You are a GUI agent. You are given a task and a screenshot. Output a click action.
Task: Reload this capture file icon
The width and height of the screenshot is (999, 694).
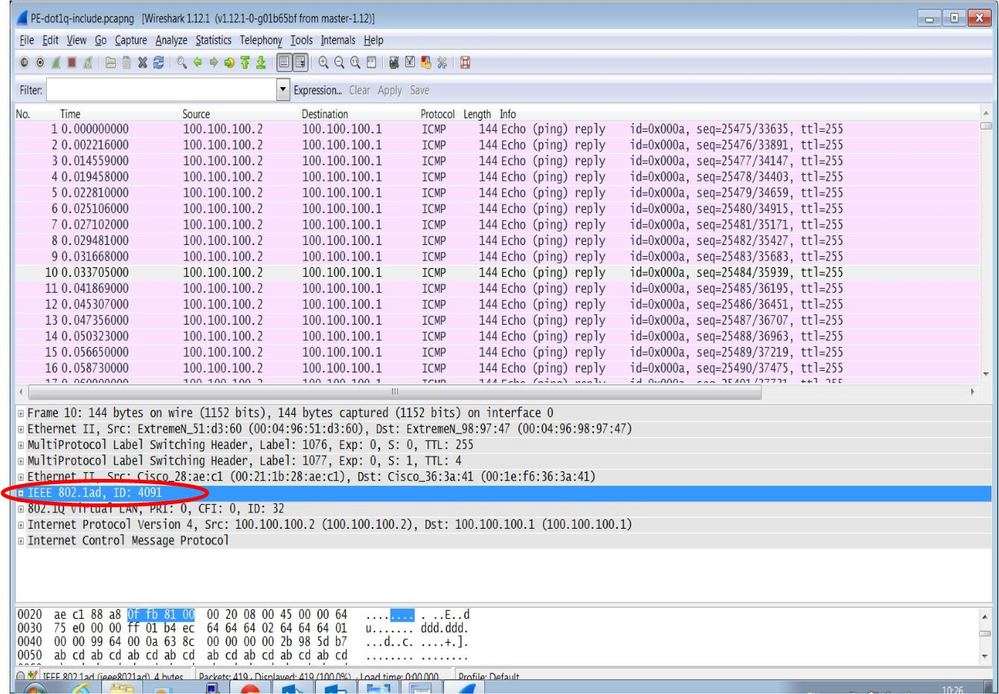159,62
